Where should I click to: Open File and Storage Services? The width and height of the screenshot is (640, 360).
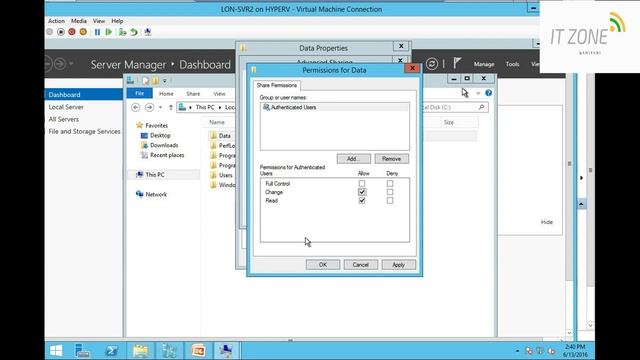(84, 131)
